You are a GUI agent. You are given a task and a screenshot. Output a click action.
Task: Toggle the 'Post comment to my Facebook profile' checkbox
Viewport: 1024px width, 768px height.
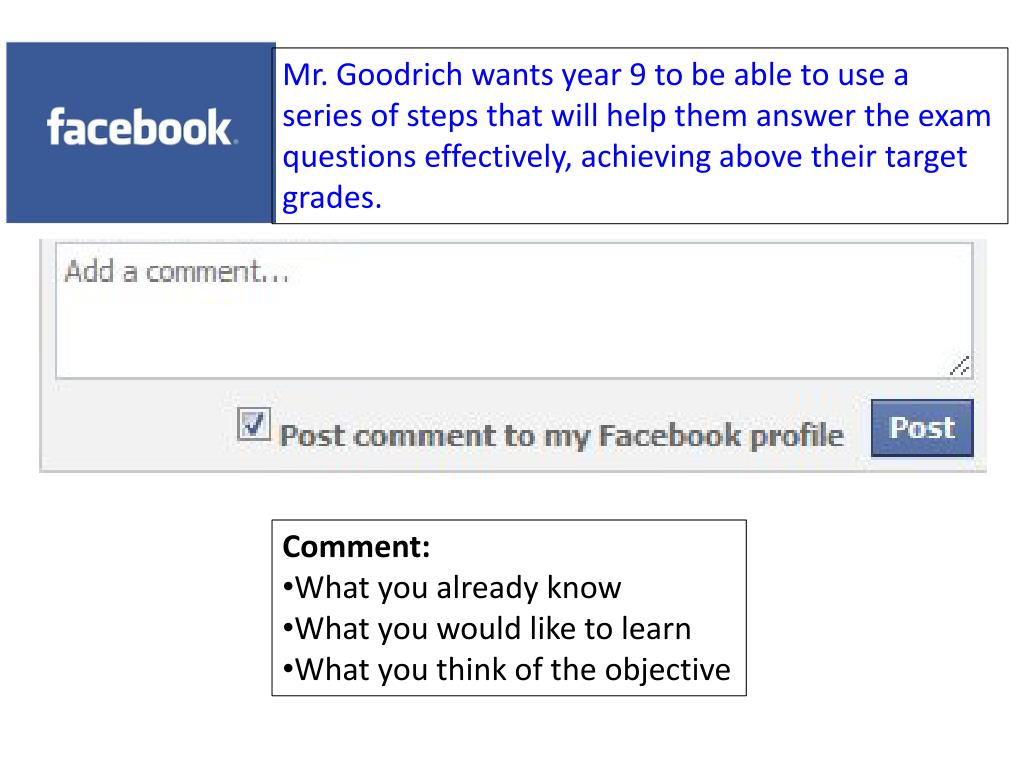[x=253, y=424]
